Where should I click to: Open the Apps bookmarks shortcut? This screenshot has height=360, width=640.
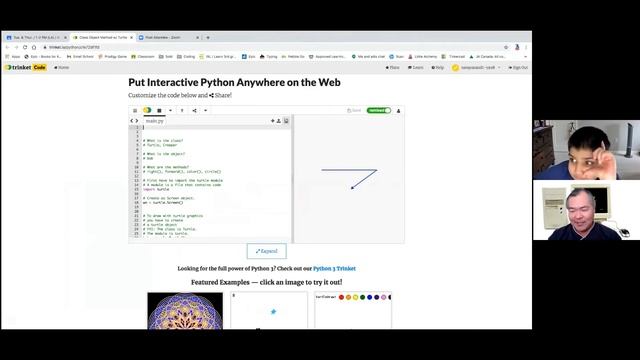[x=13, y=57]
